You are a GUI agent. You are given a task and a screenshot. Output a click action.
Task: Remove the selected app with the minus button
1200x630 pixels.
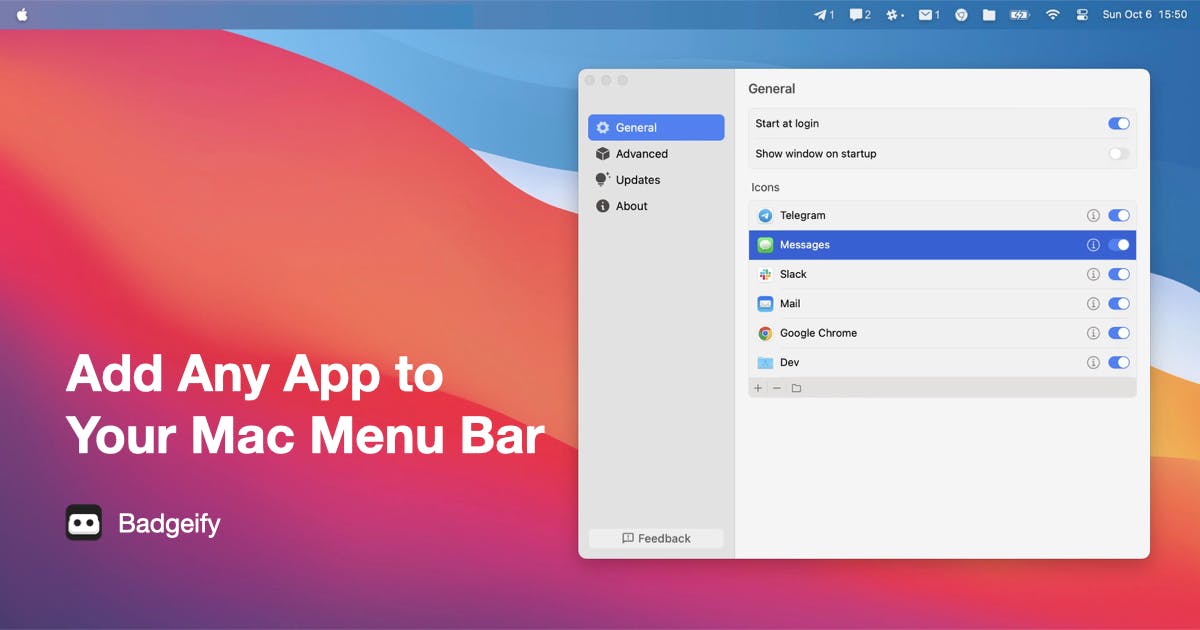click(x=777, y=388)
